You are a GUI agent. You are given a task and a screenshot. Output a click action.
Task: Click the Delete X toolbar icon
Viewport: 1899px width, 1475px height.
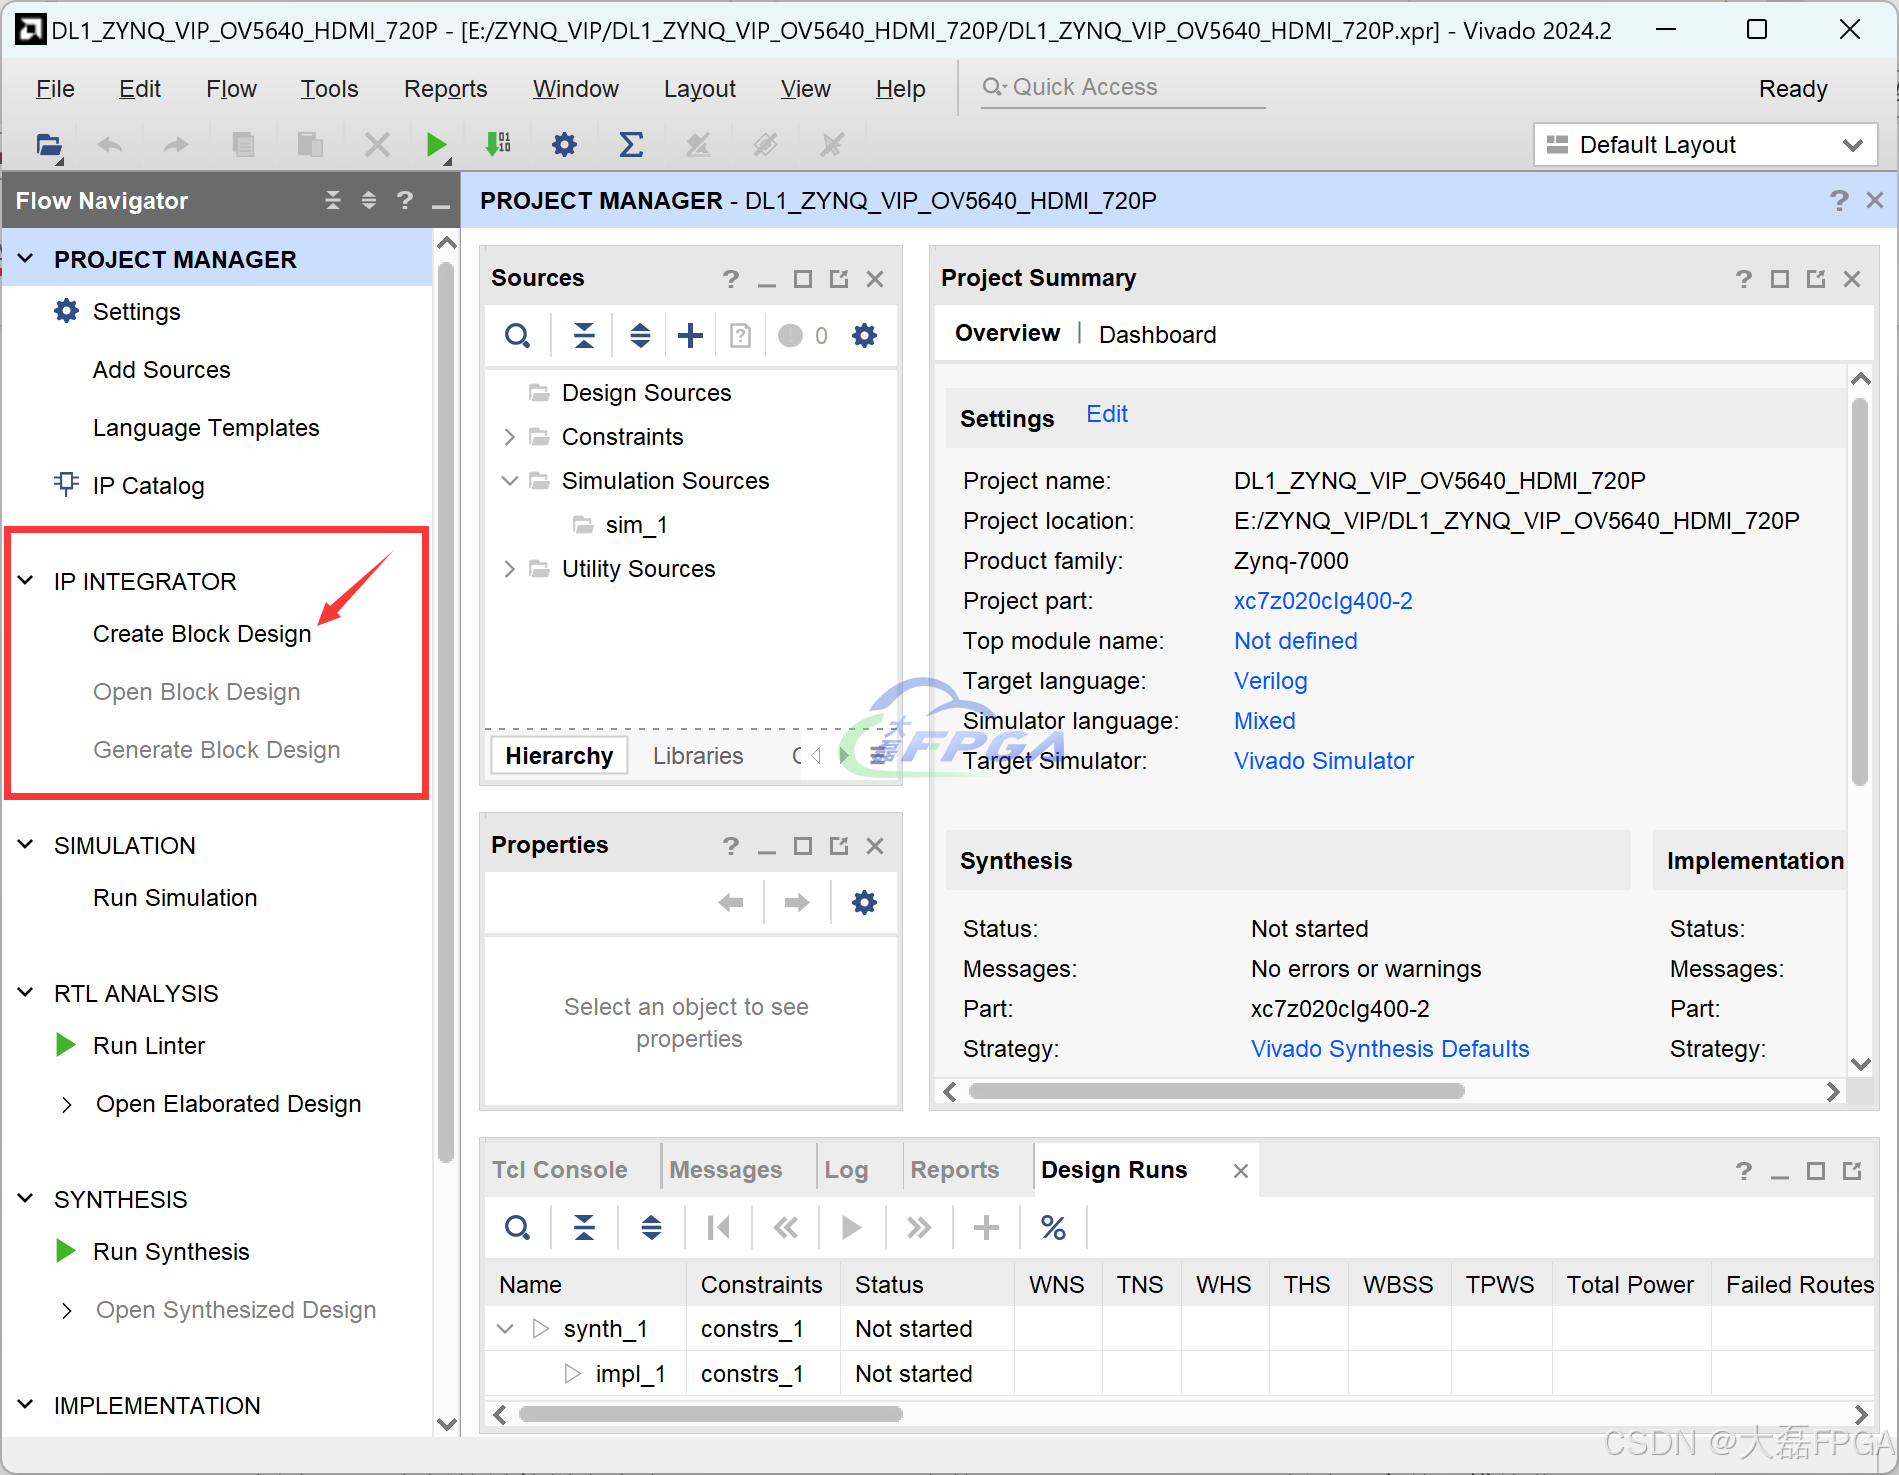tap(377, 145)
